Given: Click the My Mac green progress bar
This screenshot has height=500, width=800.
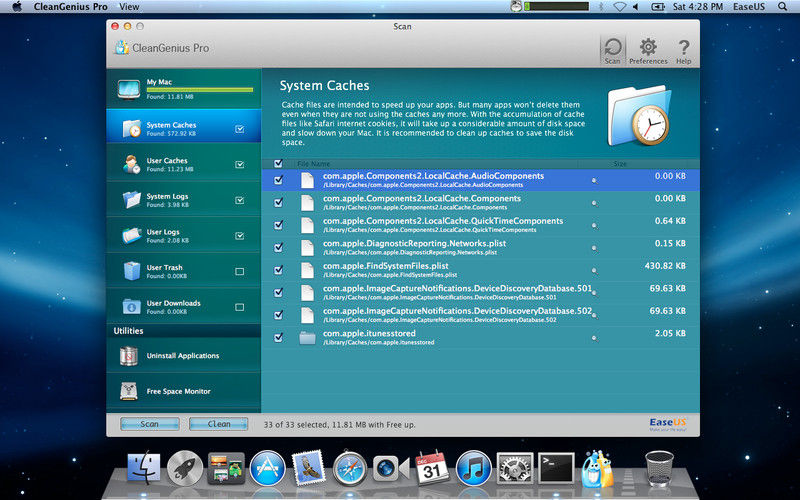Looking at the screenshot, I should click(x=199, y=90).
